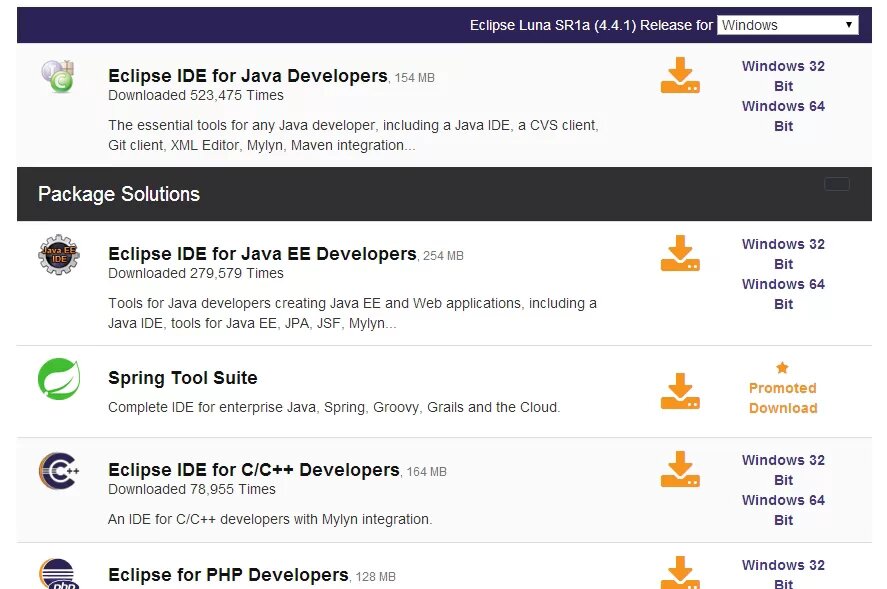Click Spring Tool Suite description text
The width and height of the screenshot is (887, 589).
[334, 407]
